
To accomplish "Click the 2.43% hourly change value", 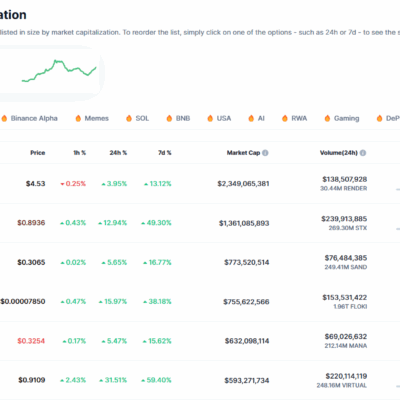I will click(x=73, y=380).
